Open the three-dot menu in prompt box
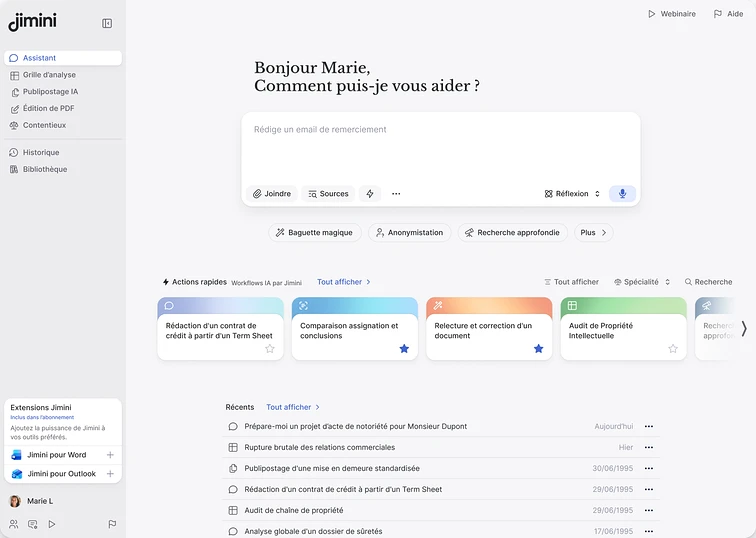Screen dimensions: 756x538 pyautogui.click(x=396, y=194)
